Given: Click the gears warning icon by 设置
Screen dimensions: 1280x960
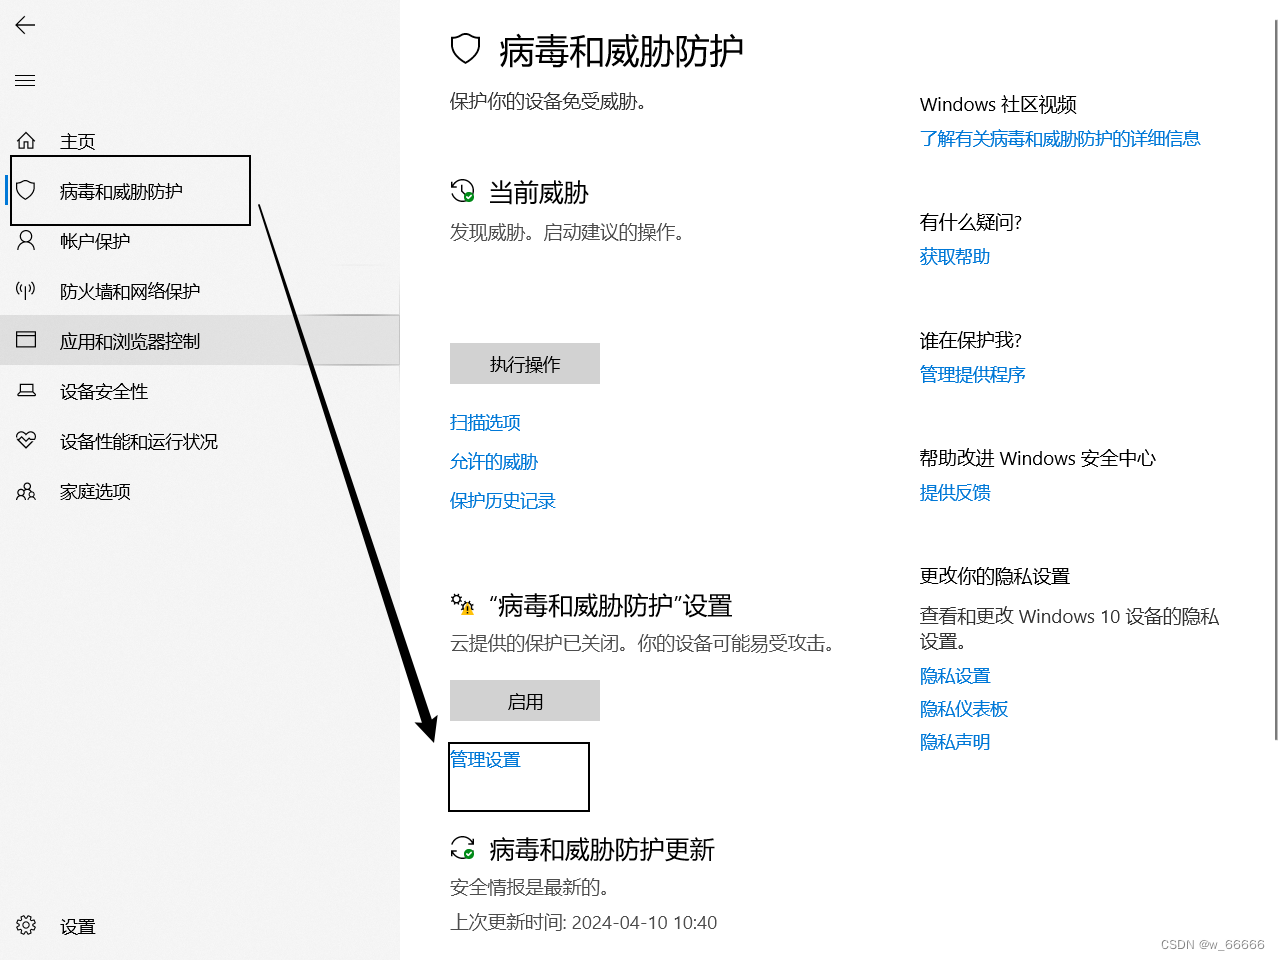Looking at the screenshot, I should pyautogui.click(x=462, y=604).
